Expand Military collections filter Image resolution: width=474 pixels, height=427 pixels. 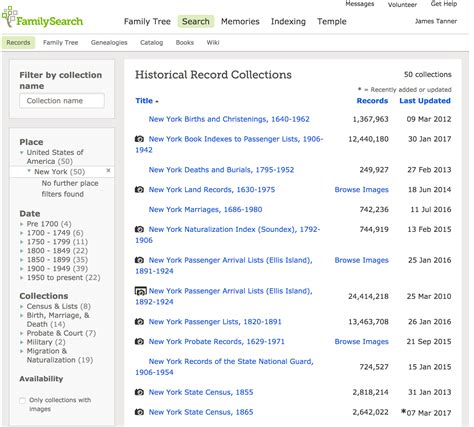[22, 342]
